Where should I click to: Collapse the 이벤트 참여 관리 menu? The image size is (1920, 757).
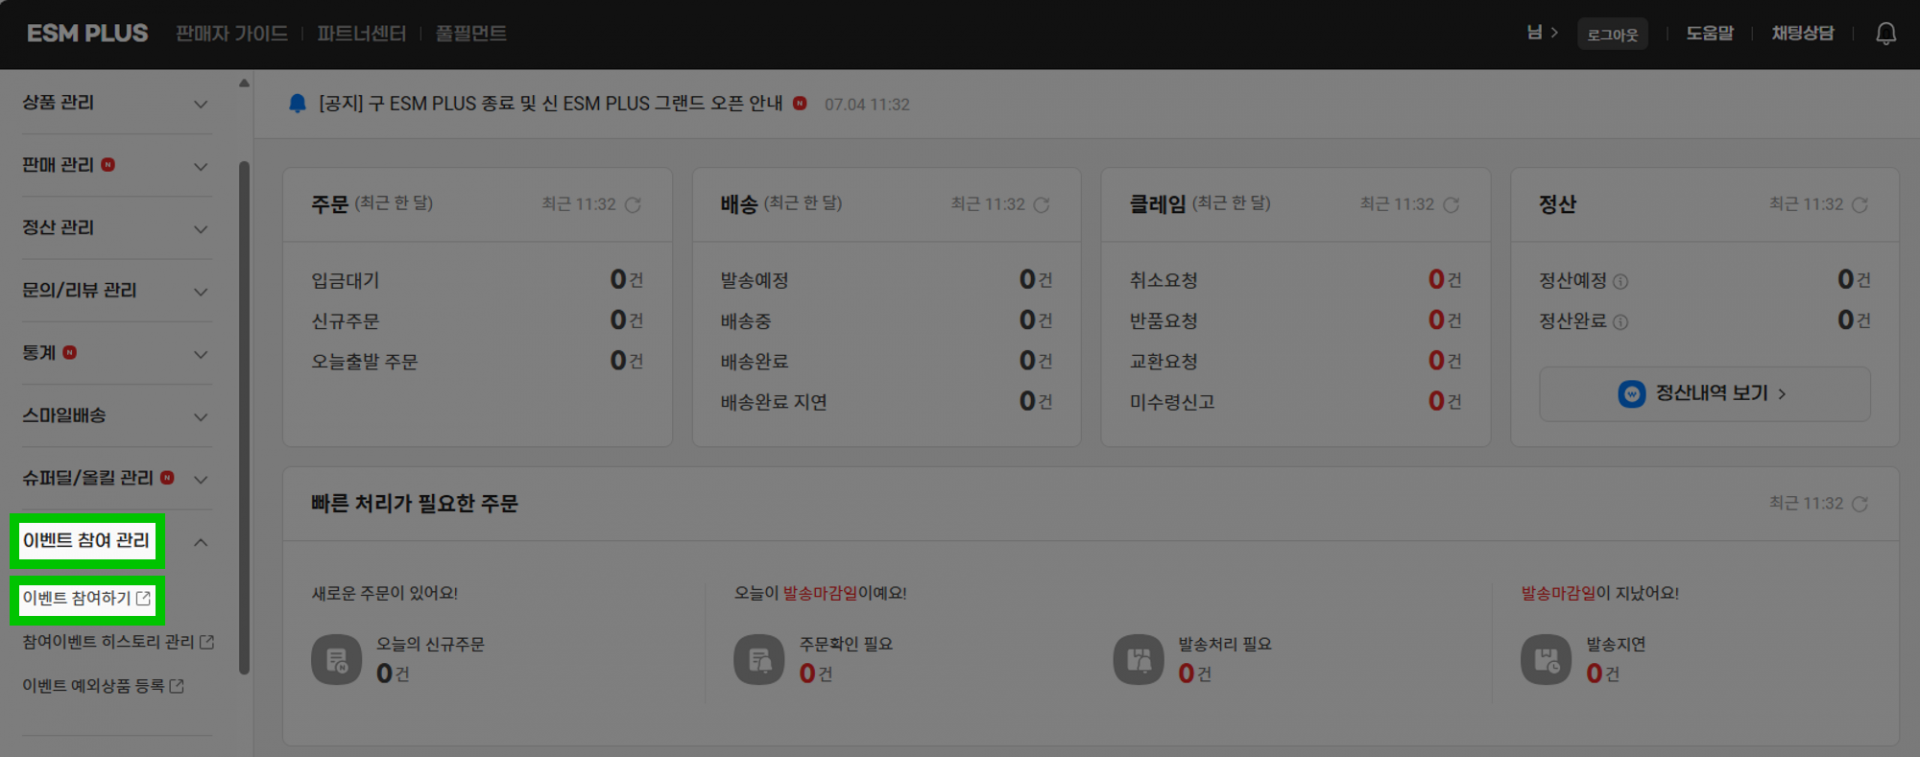[x=201, y=542]
